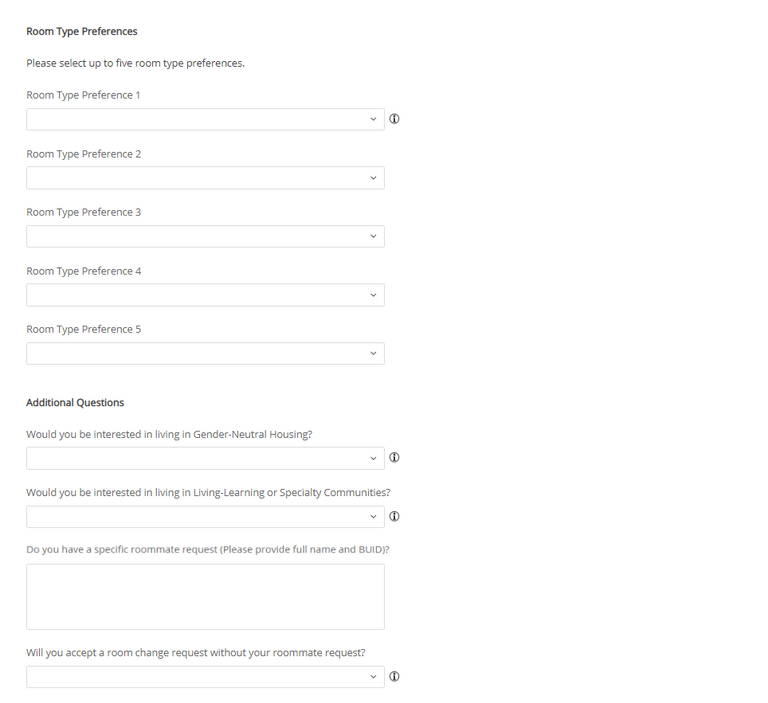Click the "Will you accept a room change" question text

(195, 653)
